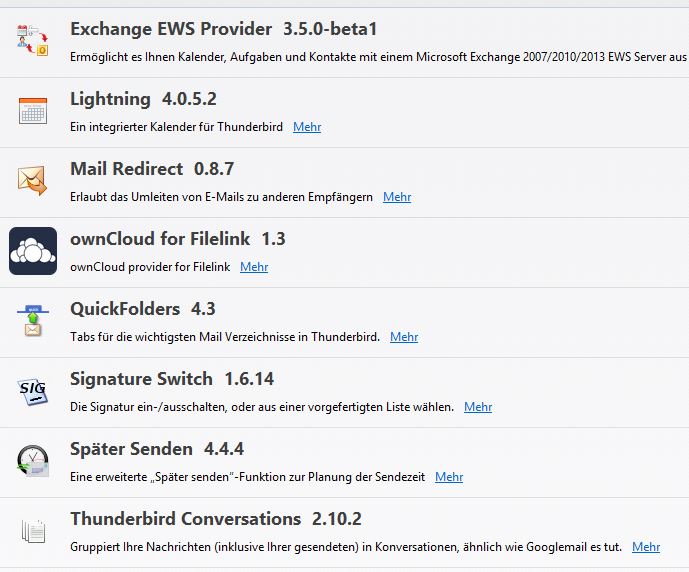Click the Lightning calendar icon
689x572 pixels.
click(x=33, y=111)
